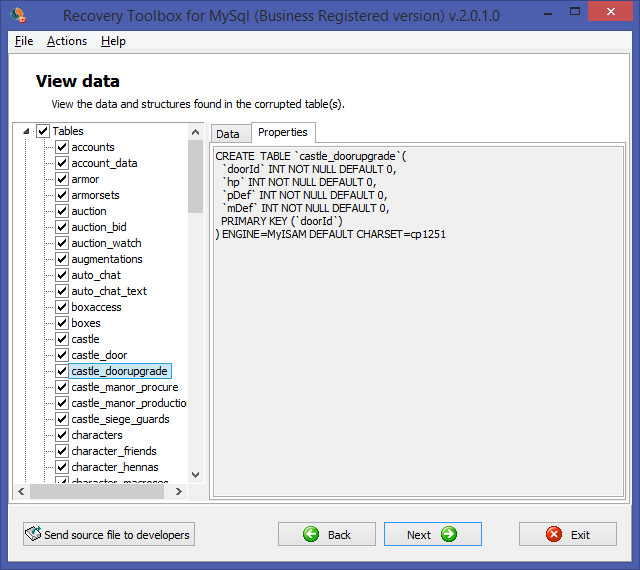Uncheck the augmentations checkbox
The height and width of the screenshot is (570, 640).
pos(62,259)
